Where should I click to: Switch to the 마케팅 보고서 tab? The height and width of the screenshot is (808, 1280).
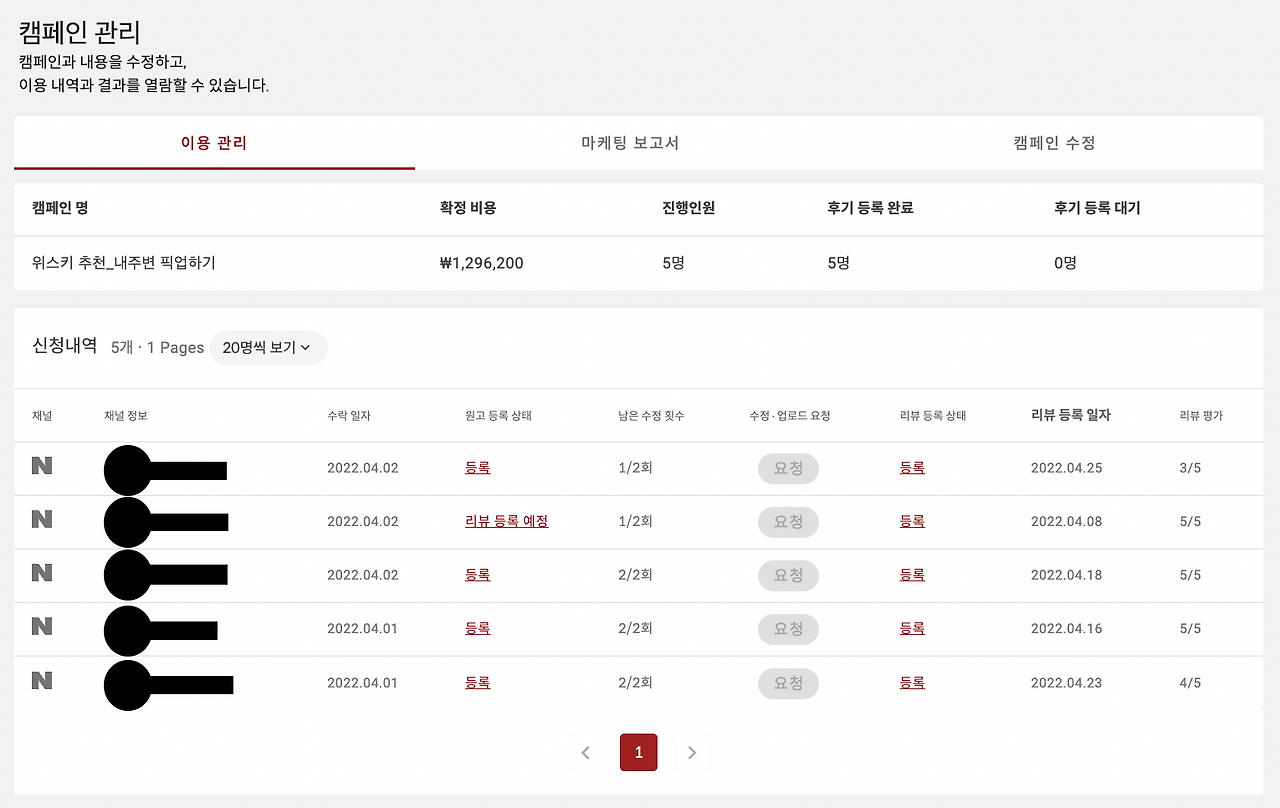[x=627, y=143]
